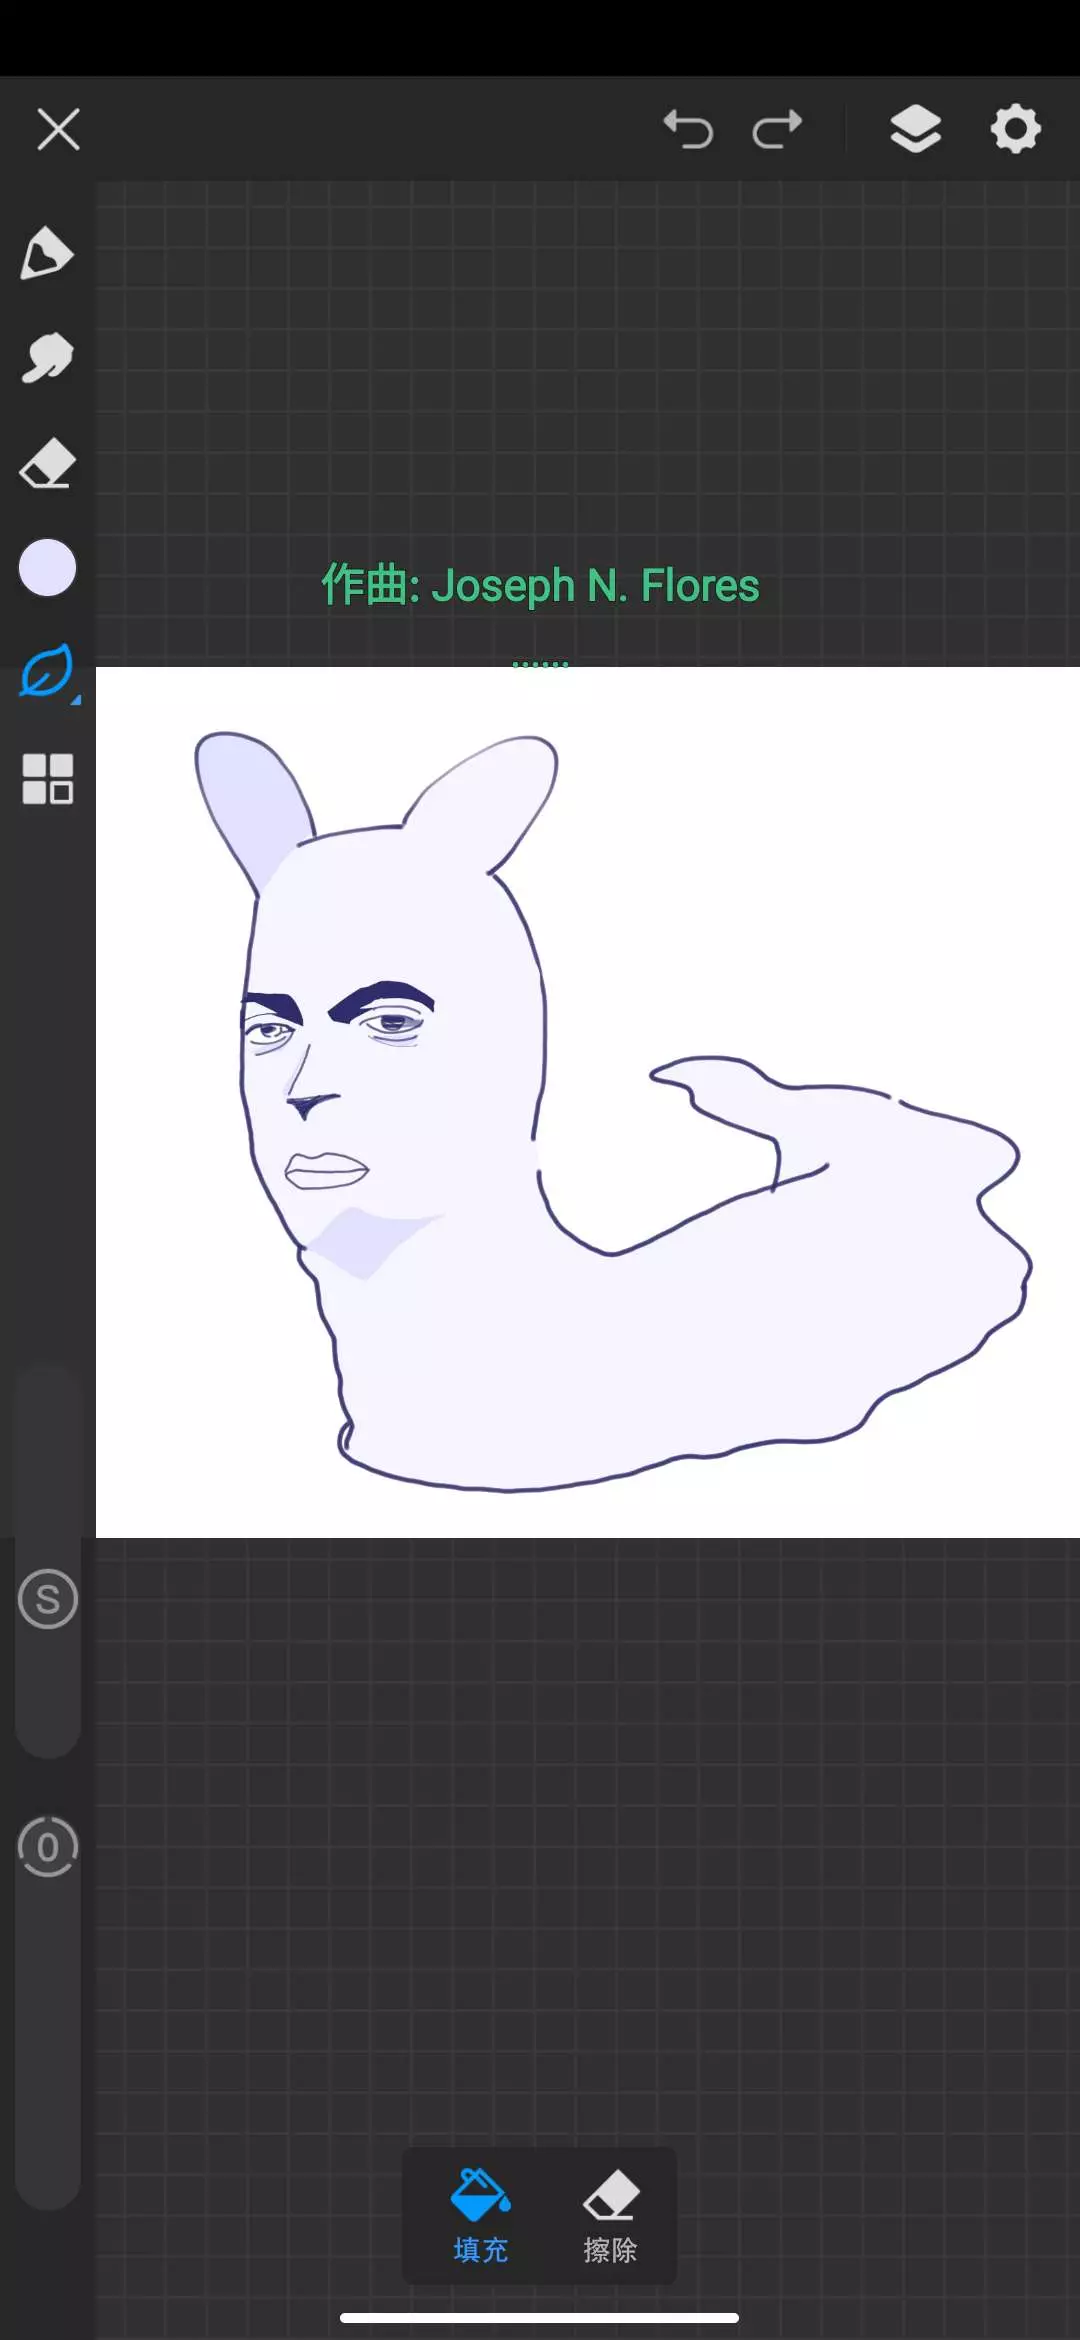
Task: Close the drawing with the X icon
Action: (58, 130)
